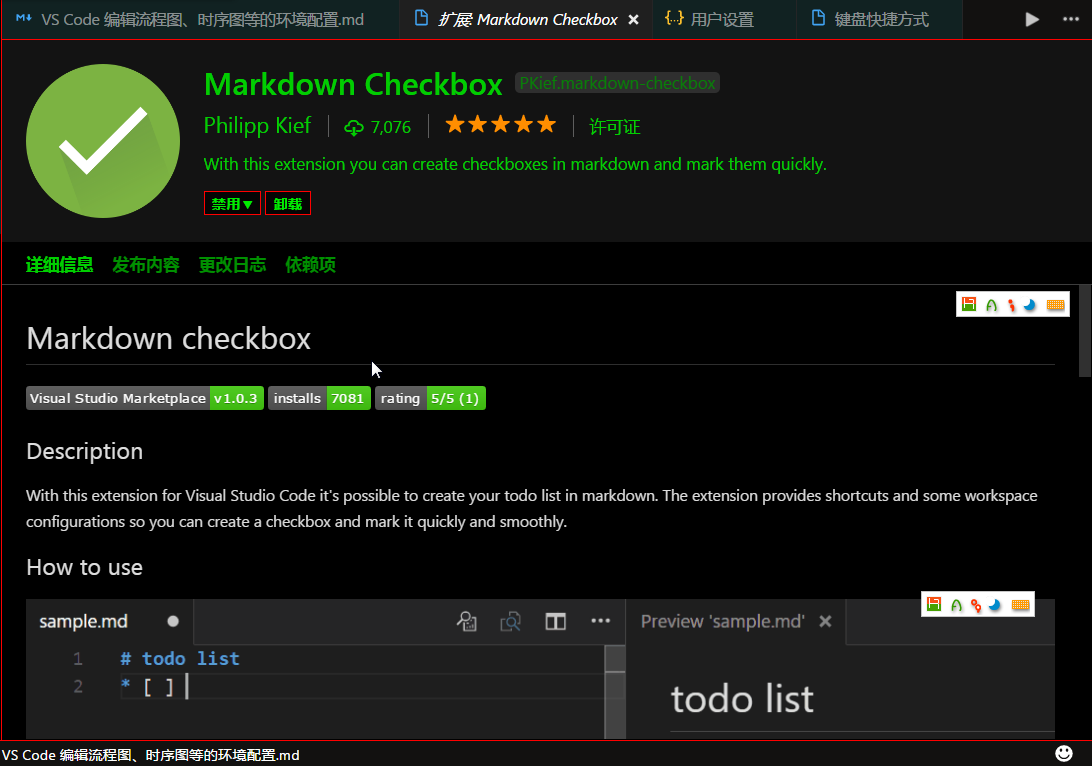Open the 禁用 disable dropdown

232,203
